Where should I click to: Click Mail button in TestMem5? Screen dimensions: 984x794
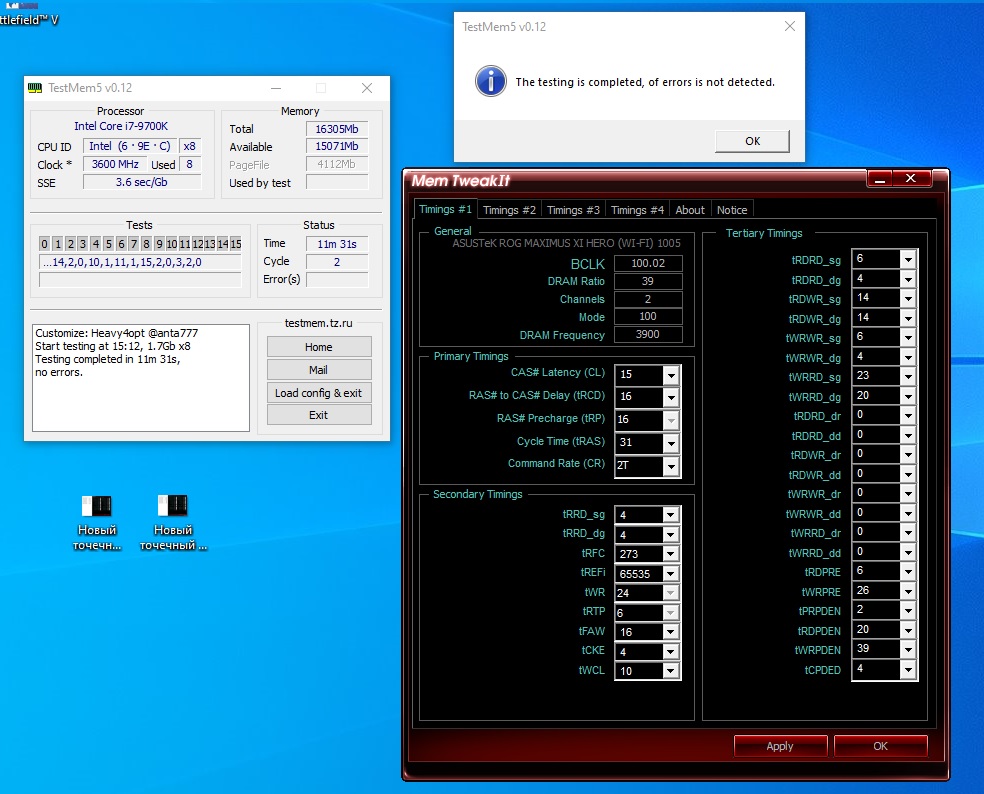[319, 370]
